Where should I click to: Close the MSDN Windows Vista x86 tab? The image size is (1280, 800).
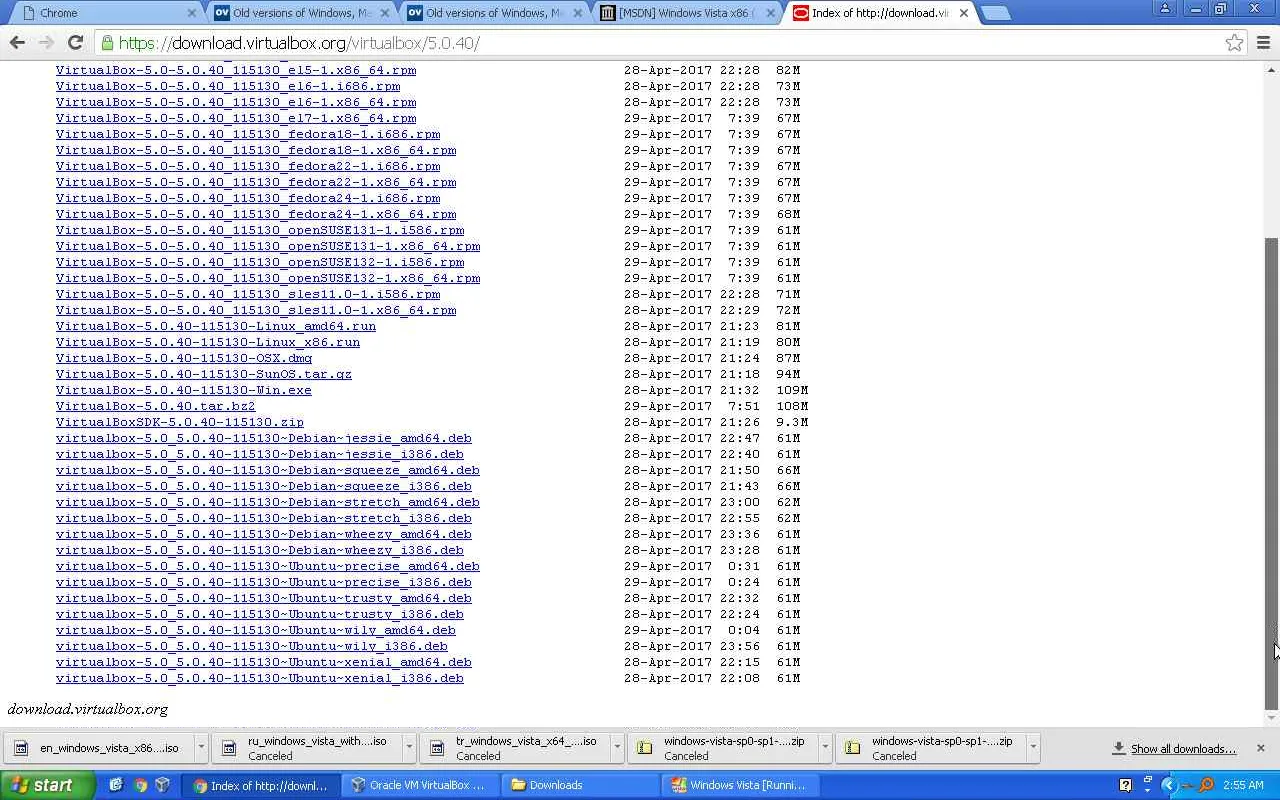(x=771, y=13)
